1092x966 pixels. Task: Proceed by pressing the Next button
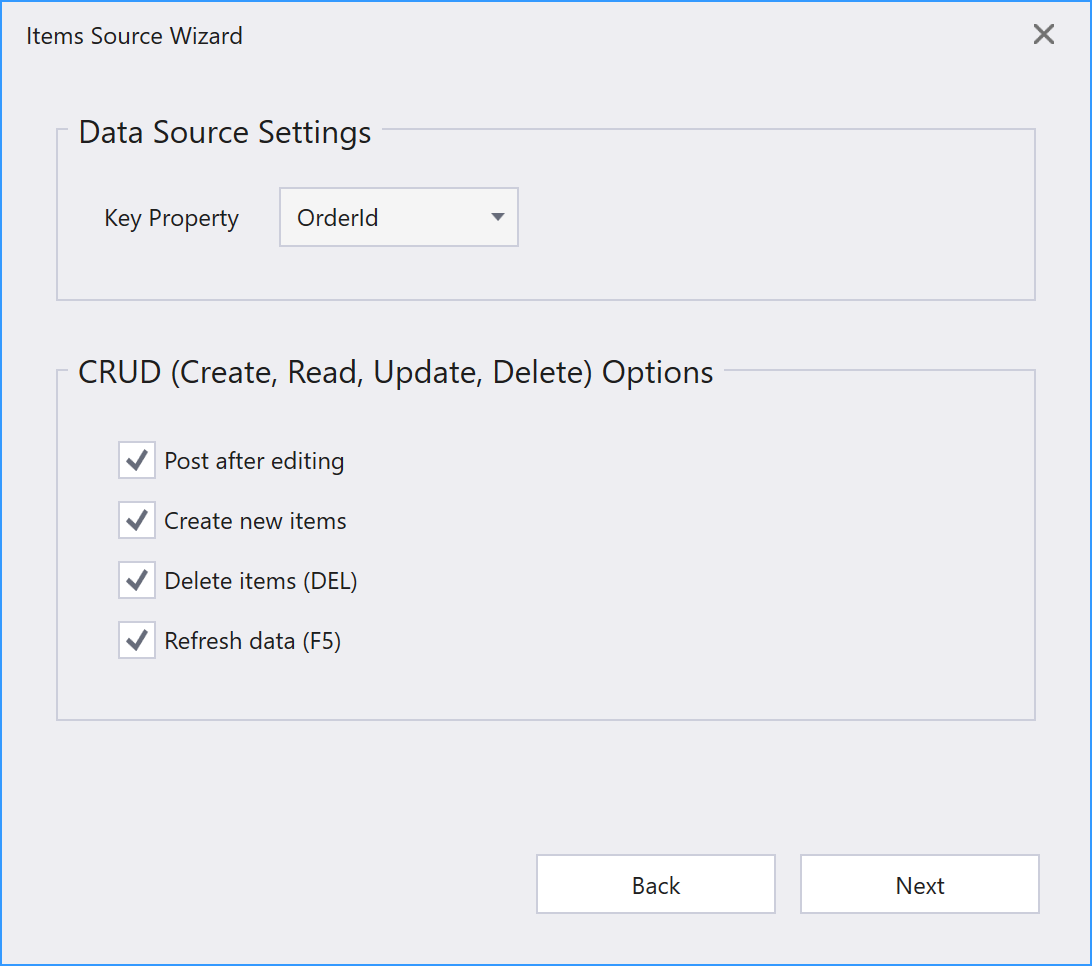[x=920, y=885]
